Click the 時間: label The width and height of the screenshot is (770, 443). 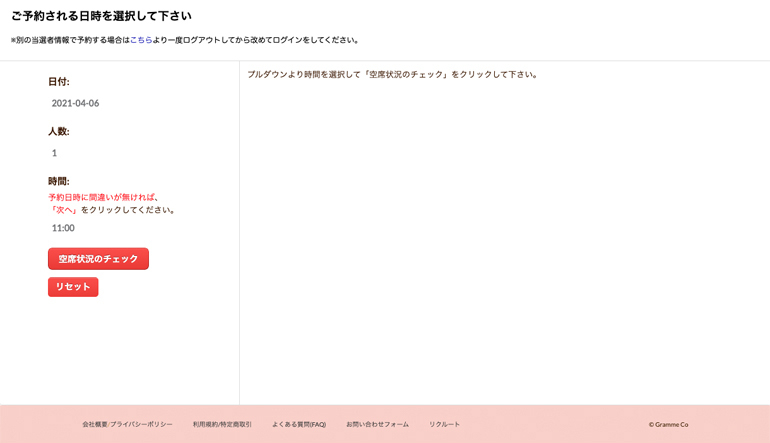[59, 181]
